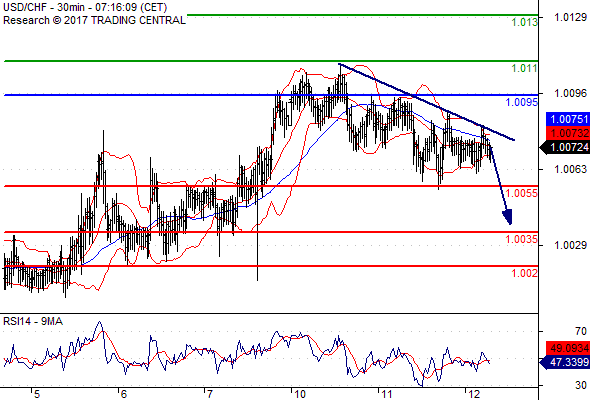Click the blue downward forecast arrowhead
The width and height of the screenshot is (590, 400).
point(508,217)
